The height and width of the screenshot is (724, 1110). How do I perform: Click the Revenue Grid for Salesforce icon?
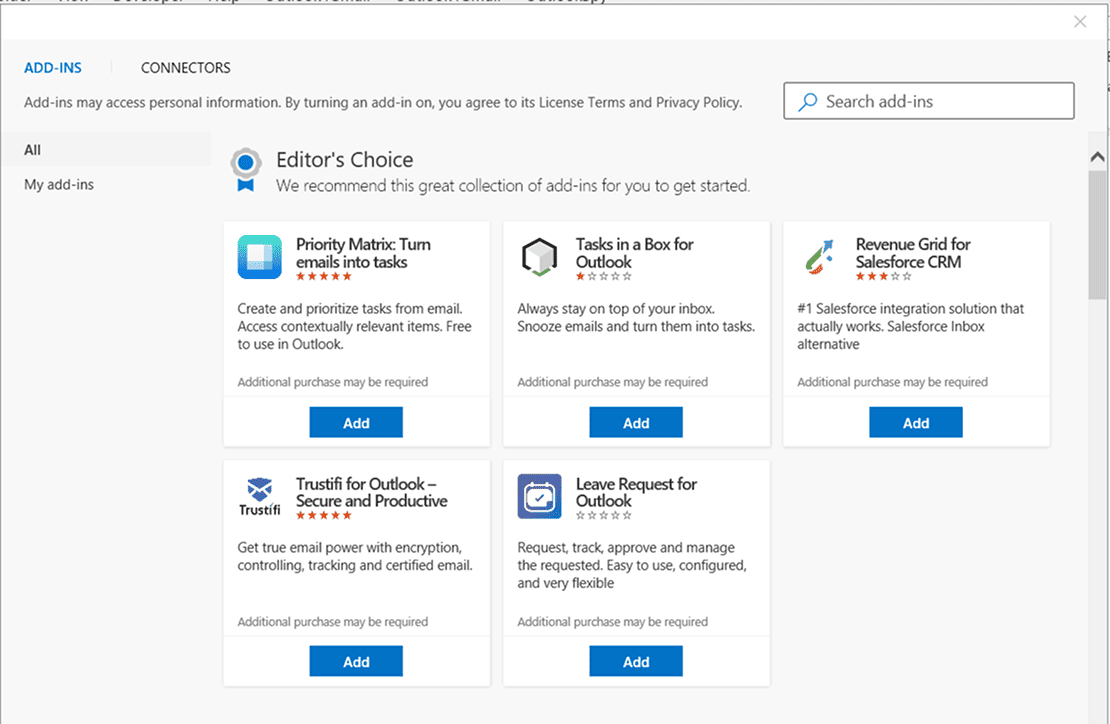click(819, 257)
